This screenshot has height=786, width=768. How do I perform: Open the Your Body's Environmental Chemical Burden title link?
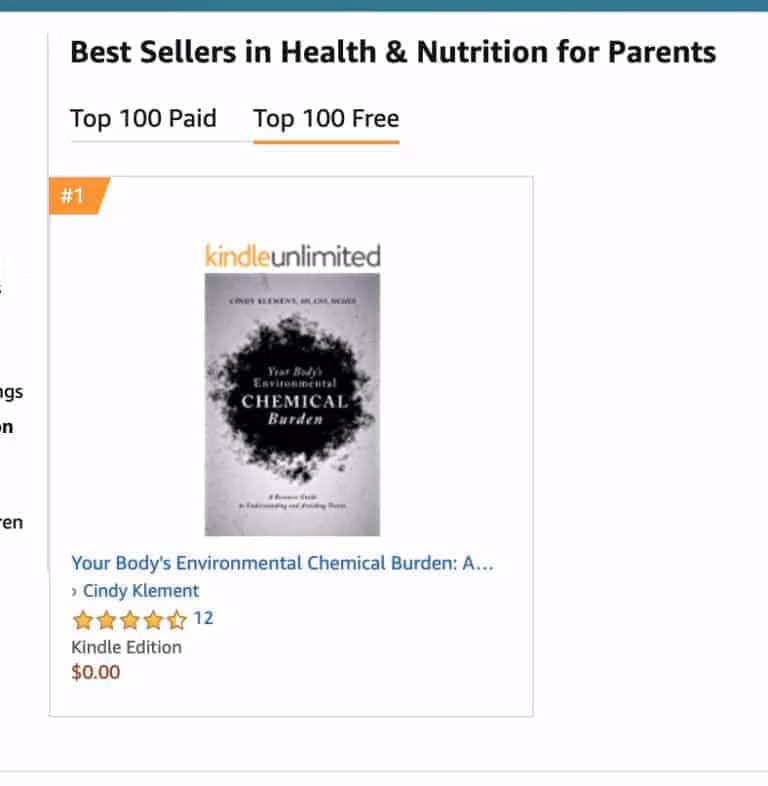click(282, 563)
